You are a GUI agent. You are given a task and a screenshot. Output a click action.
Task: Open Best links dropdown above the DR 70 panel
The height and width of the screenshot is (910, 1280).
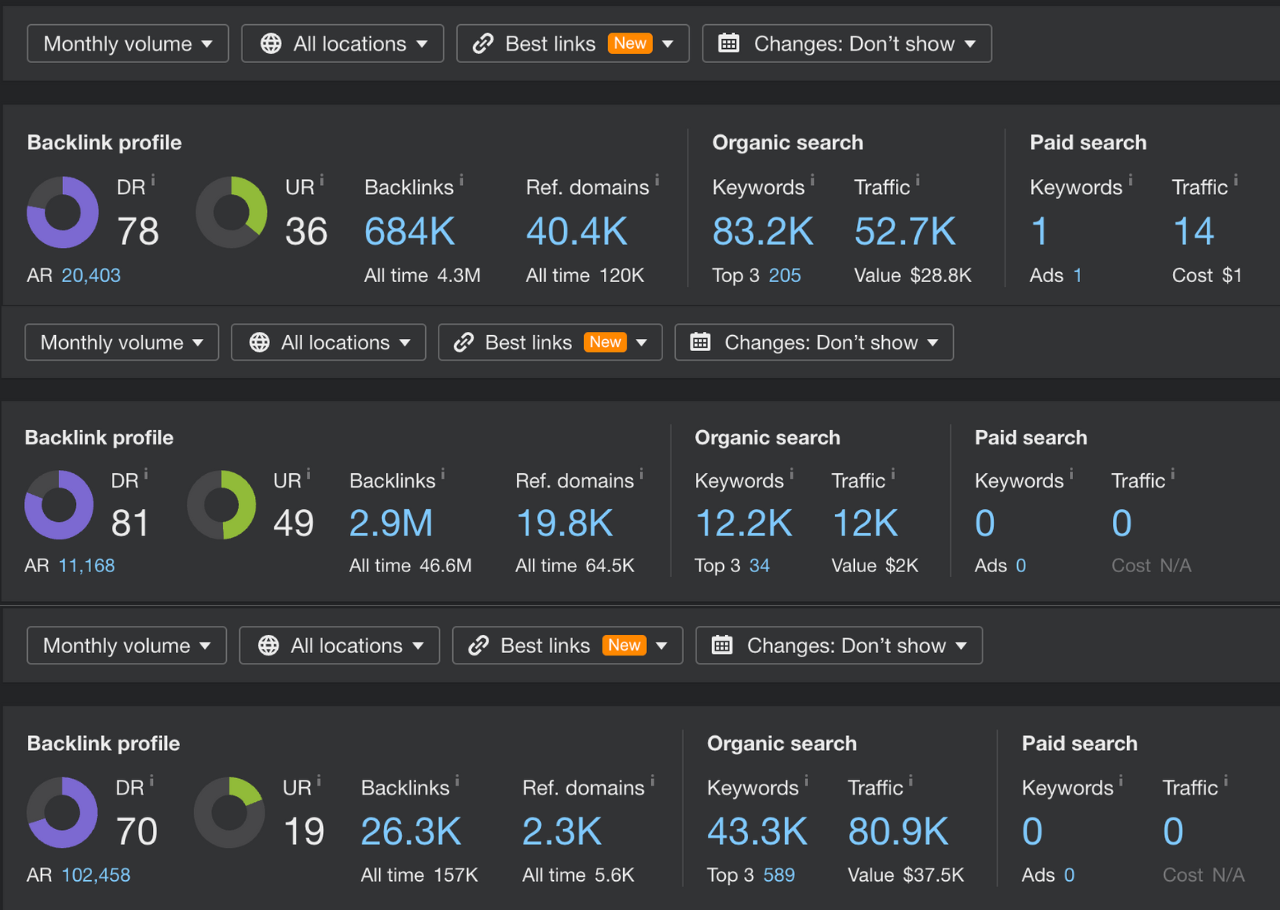[x=567, y=646]
